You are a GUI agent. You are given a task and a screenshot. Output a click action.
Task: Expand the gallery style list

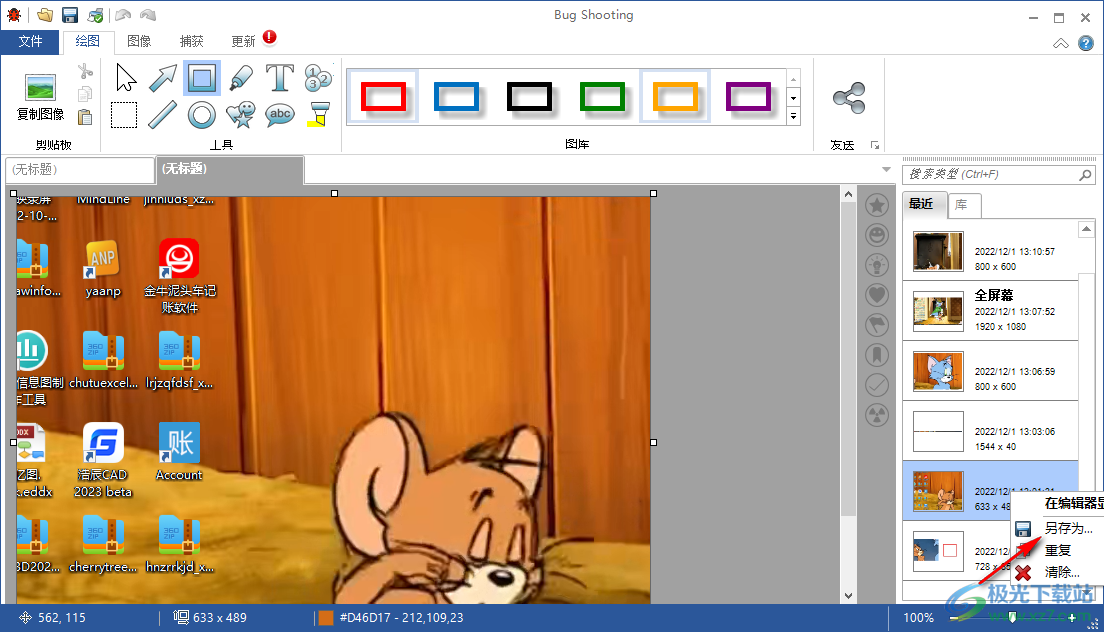pos(794,116)
